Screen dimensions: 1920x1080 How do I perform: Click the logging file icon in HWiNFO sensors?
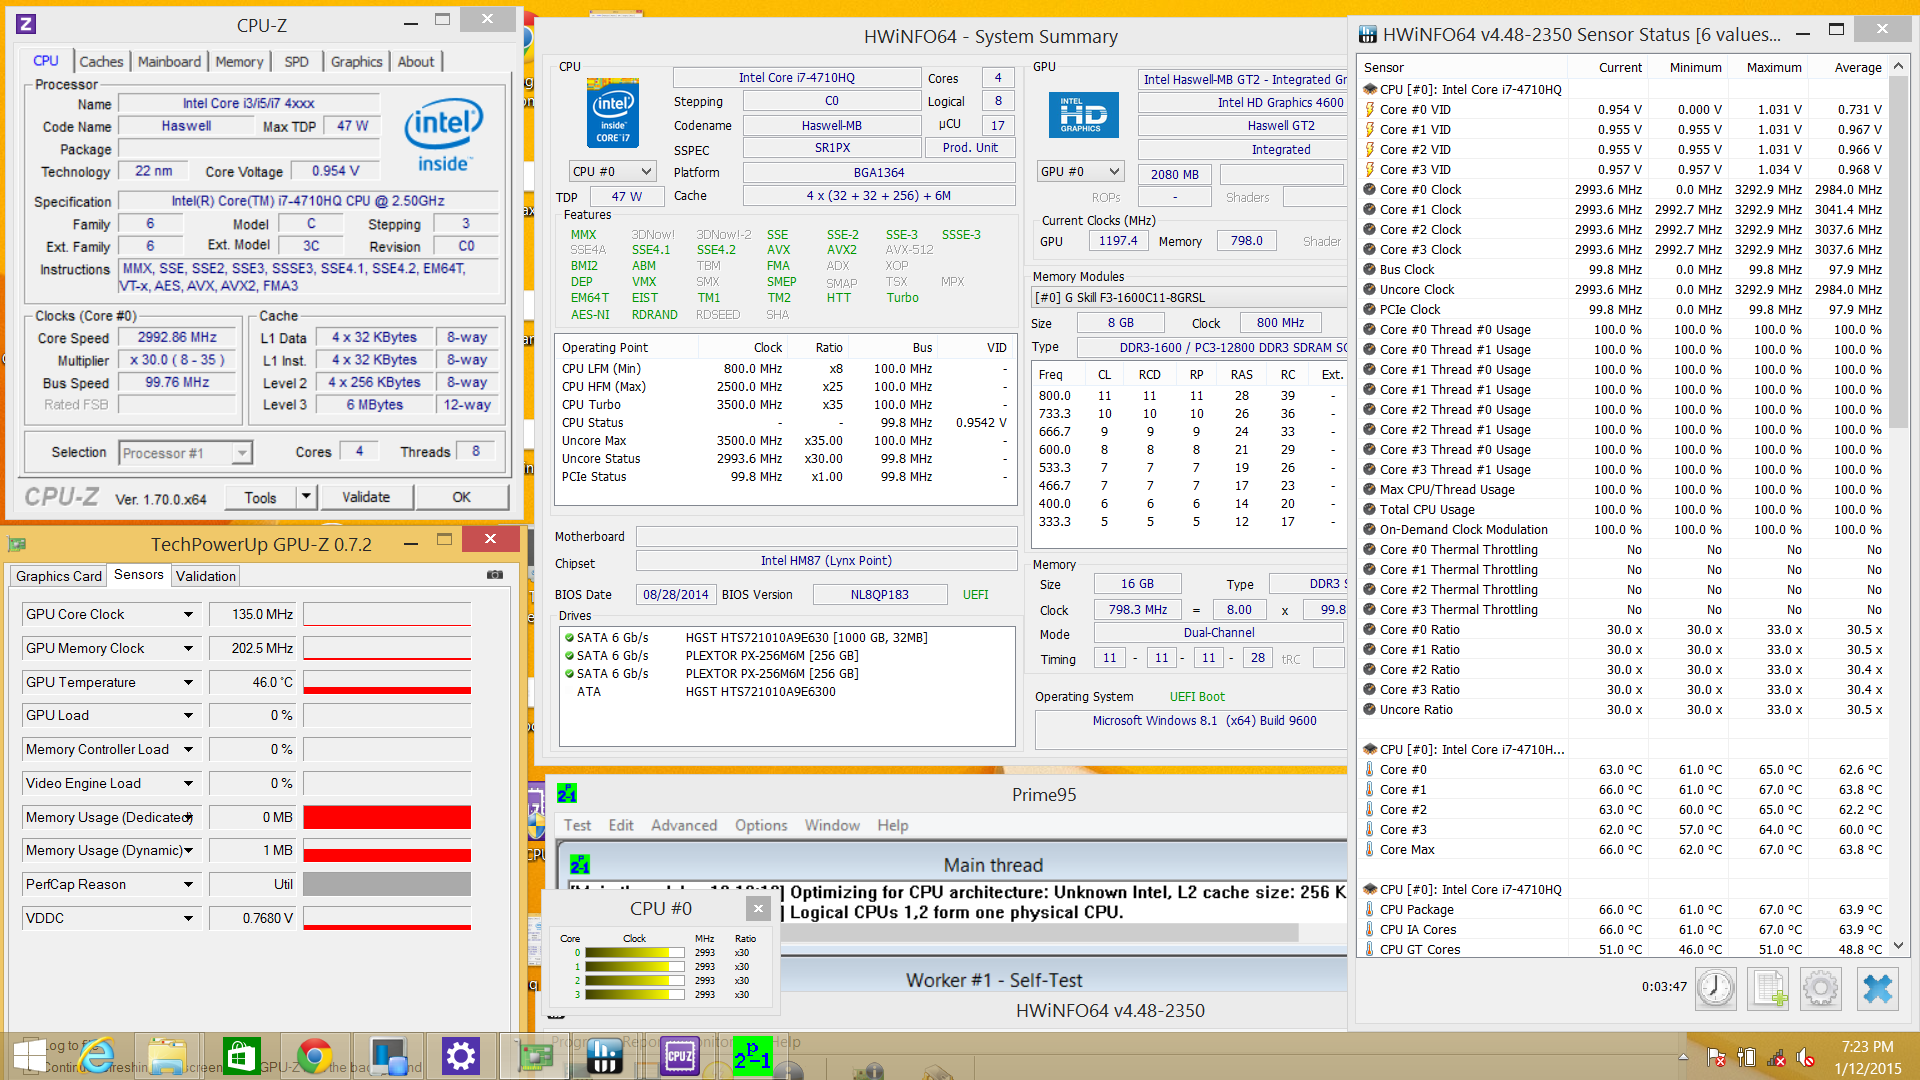click(1768, 988)
